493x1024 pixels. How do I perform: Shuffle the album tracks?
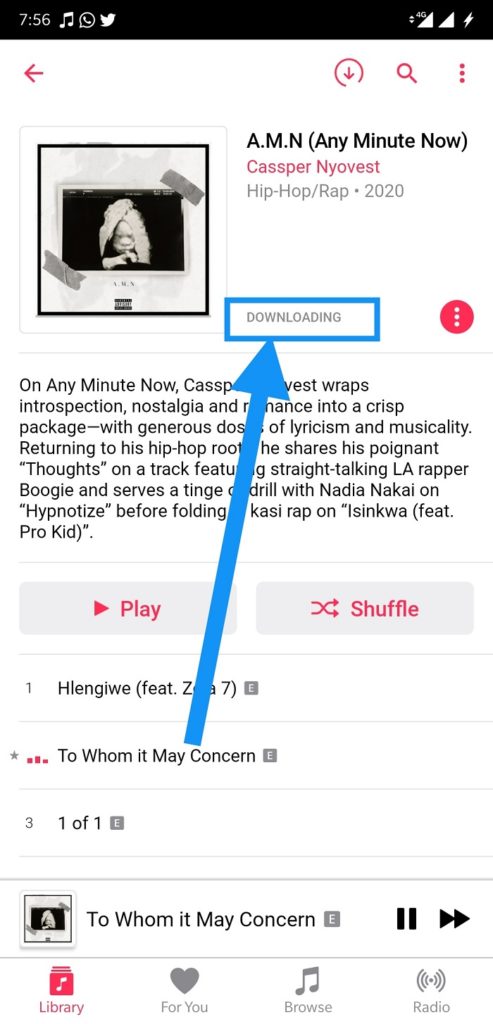[x=364, y=609]
